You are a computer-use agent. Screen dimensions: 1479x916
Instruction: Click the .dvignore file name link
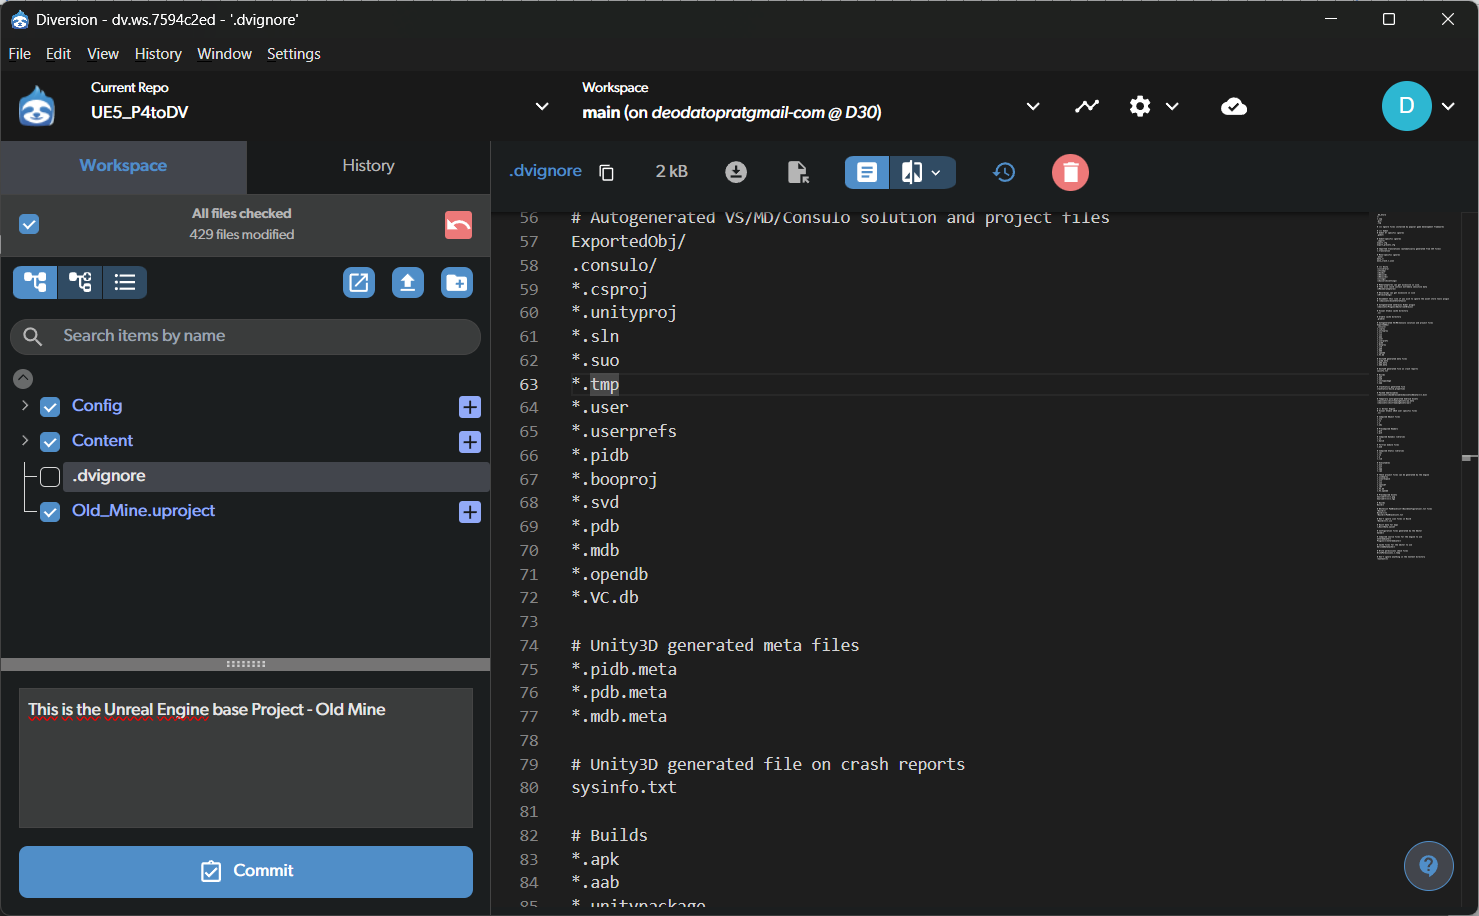[x=546, y=171]
